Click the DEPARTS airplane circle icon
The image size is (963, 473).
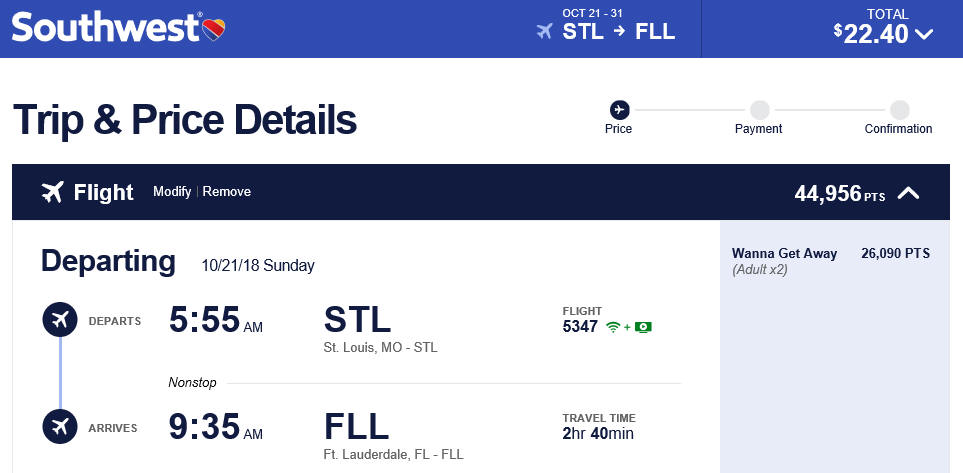pyautogui.click(x=60, y=319)
